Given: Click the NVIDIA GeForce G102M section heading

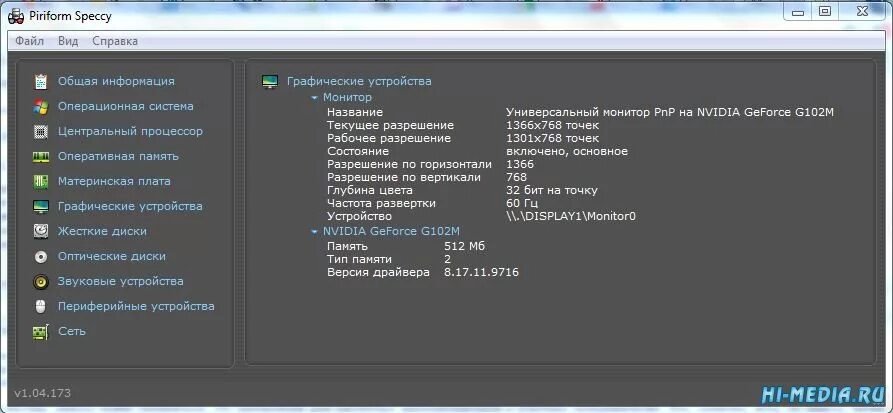Looking at the screenshot, I should (x=391, y=231).
